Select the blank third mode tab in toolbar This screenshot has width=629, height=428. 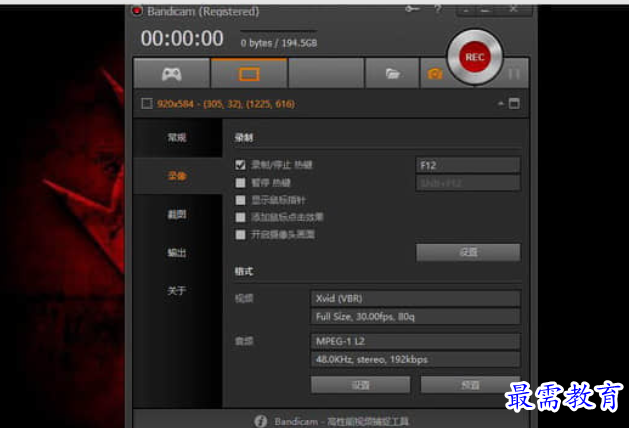coord(326,73)
